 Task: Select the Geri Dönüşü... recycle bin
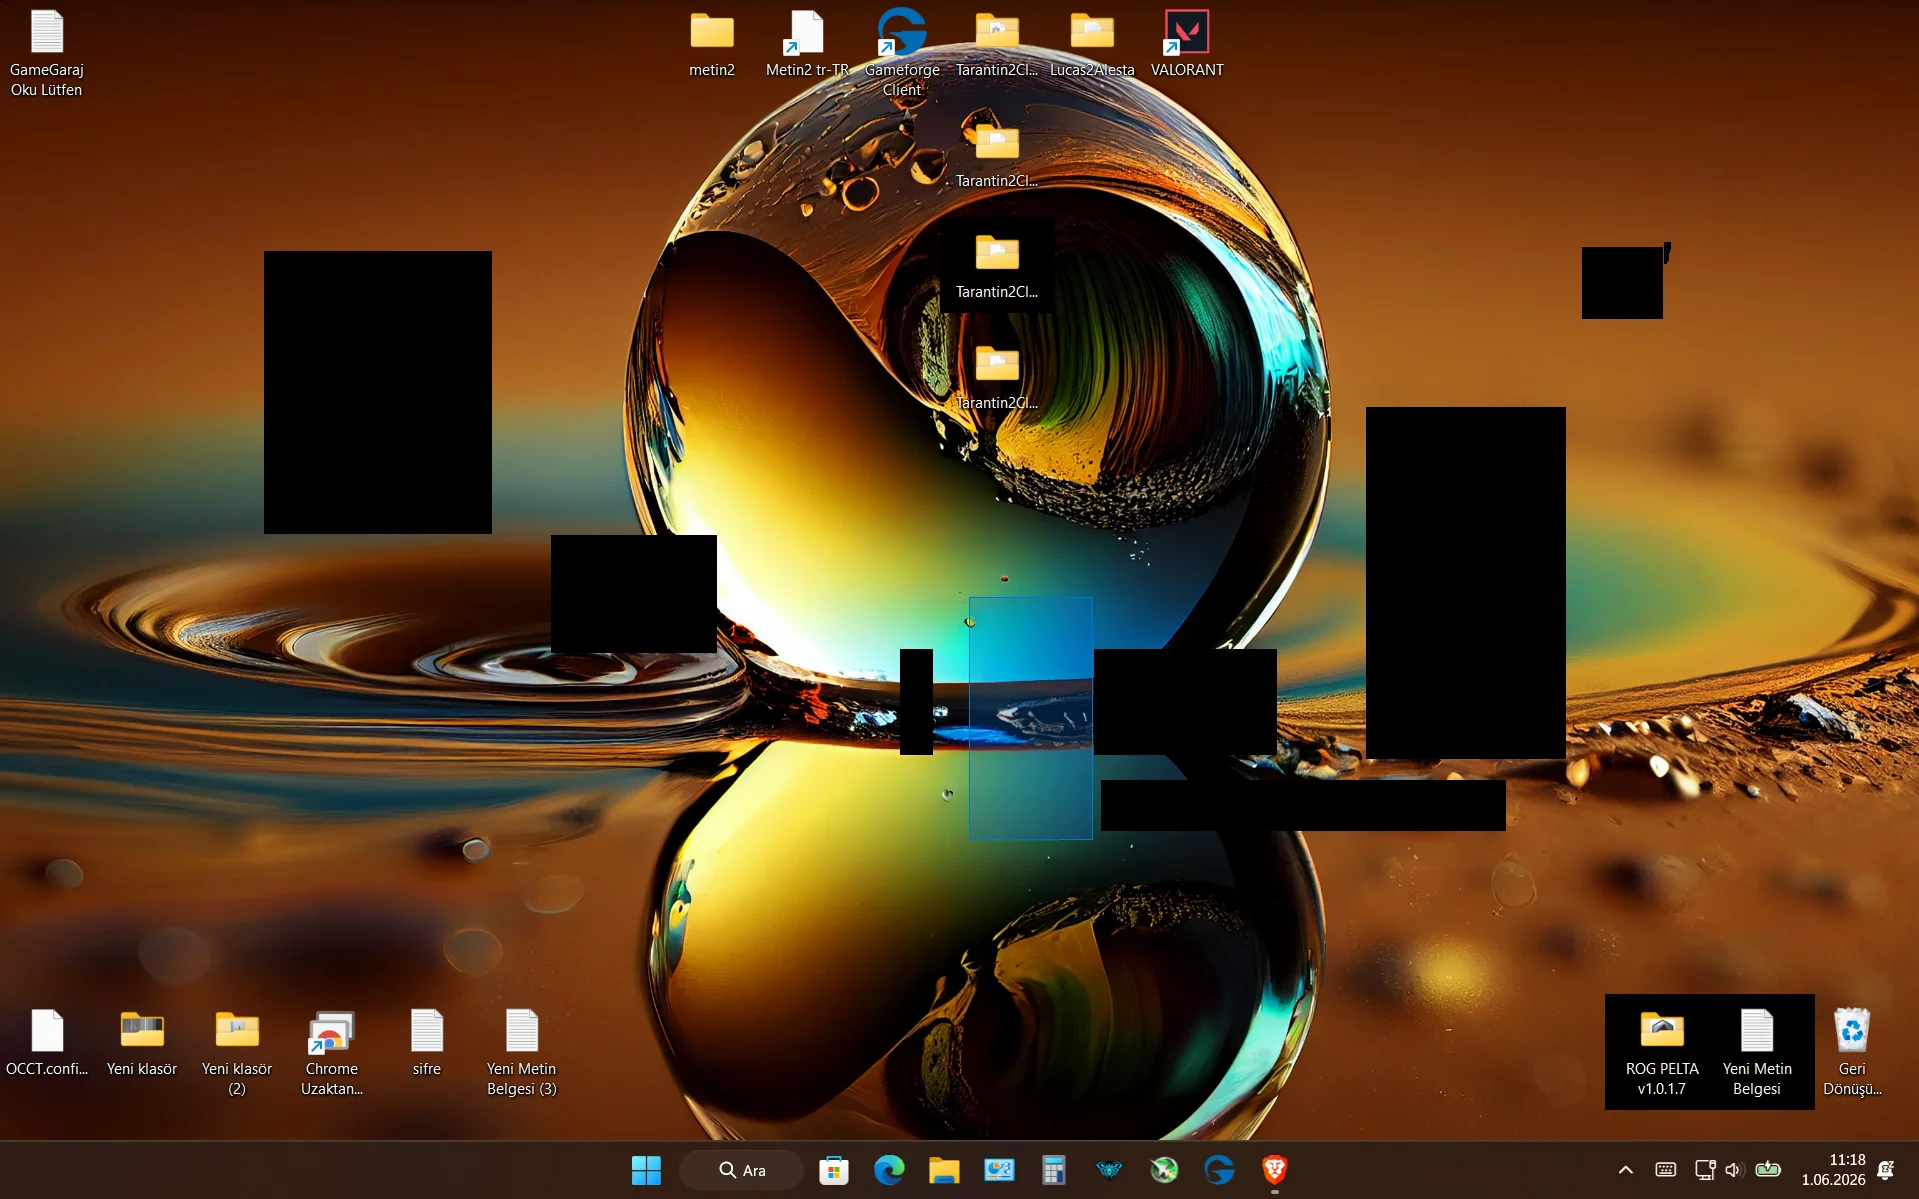[x=1852, y=1052]
